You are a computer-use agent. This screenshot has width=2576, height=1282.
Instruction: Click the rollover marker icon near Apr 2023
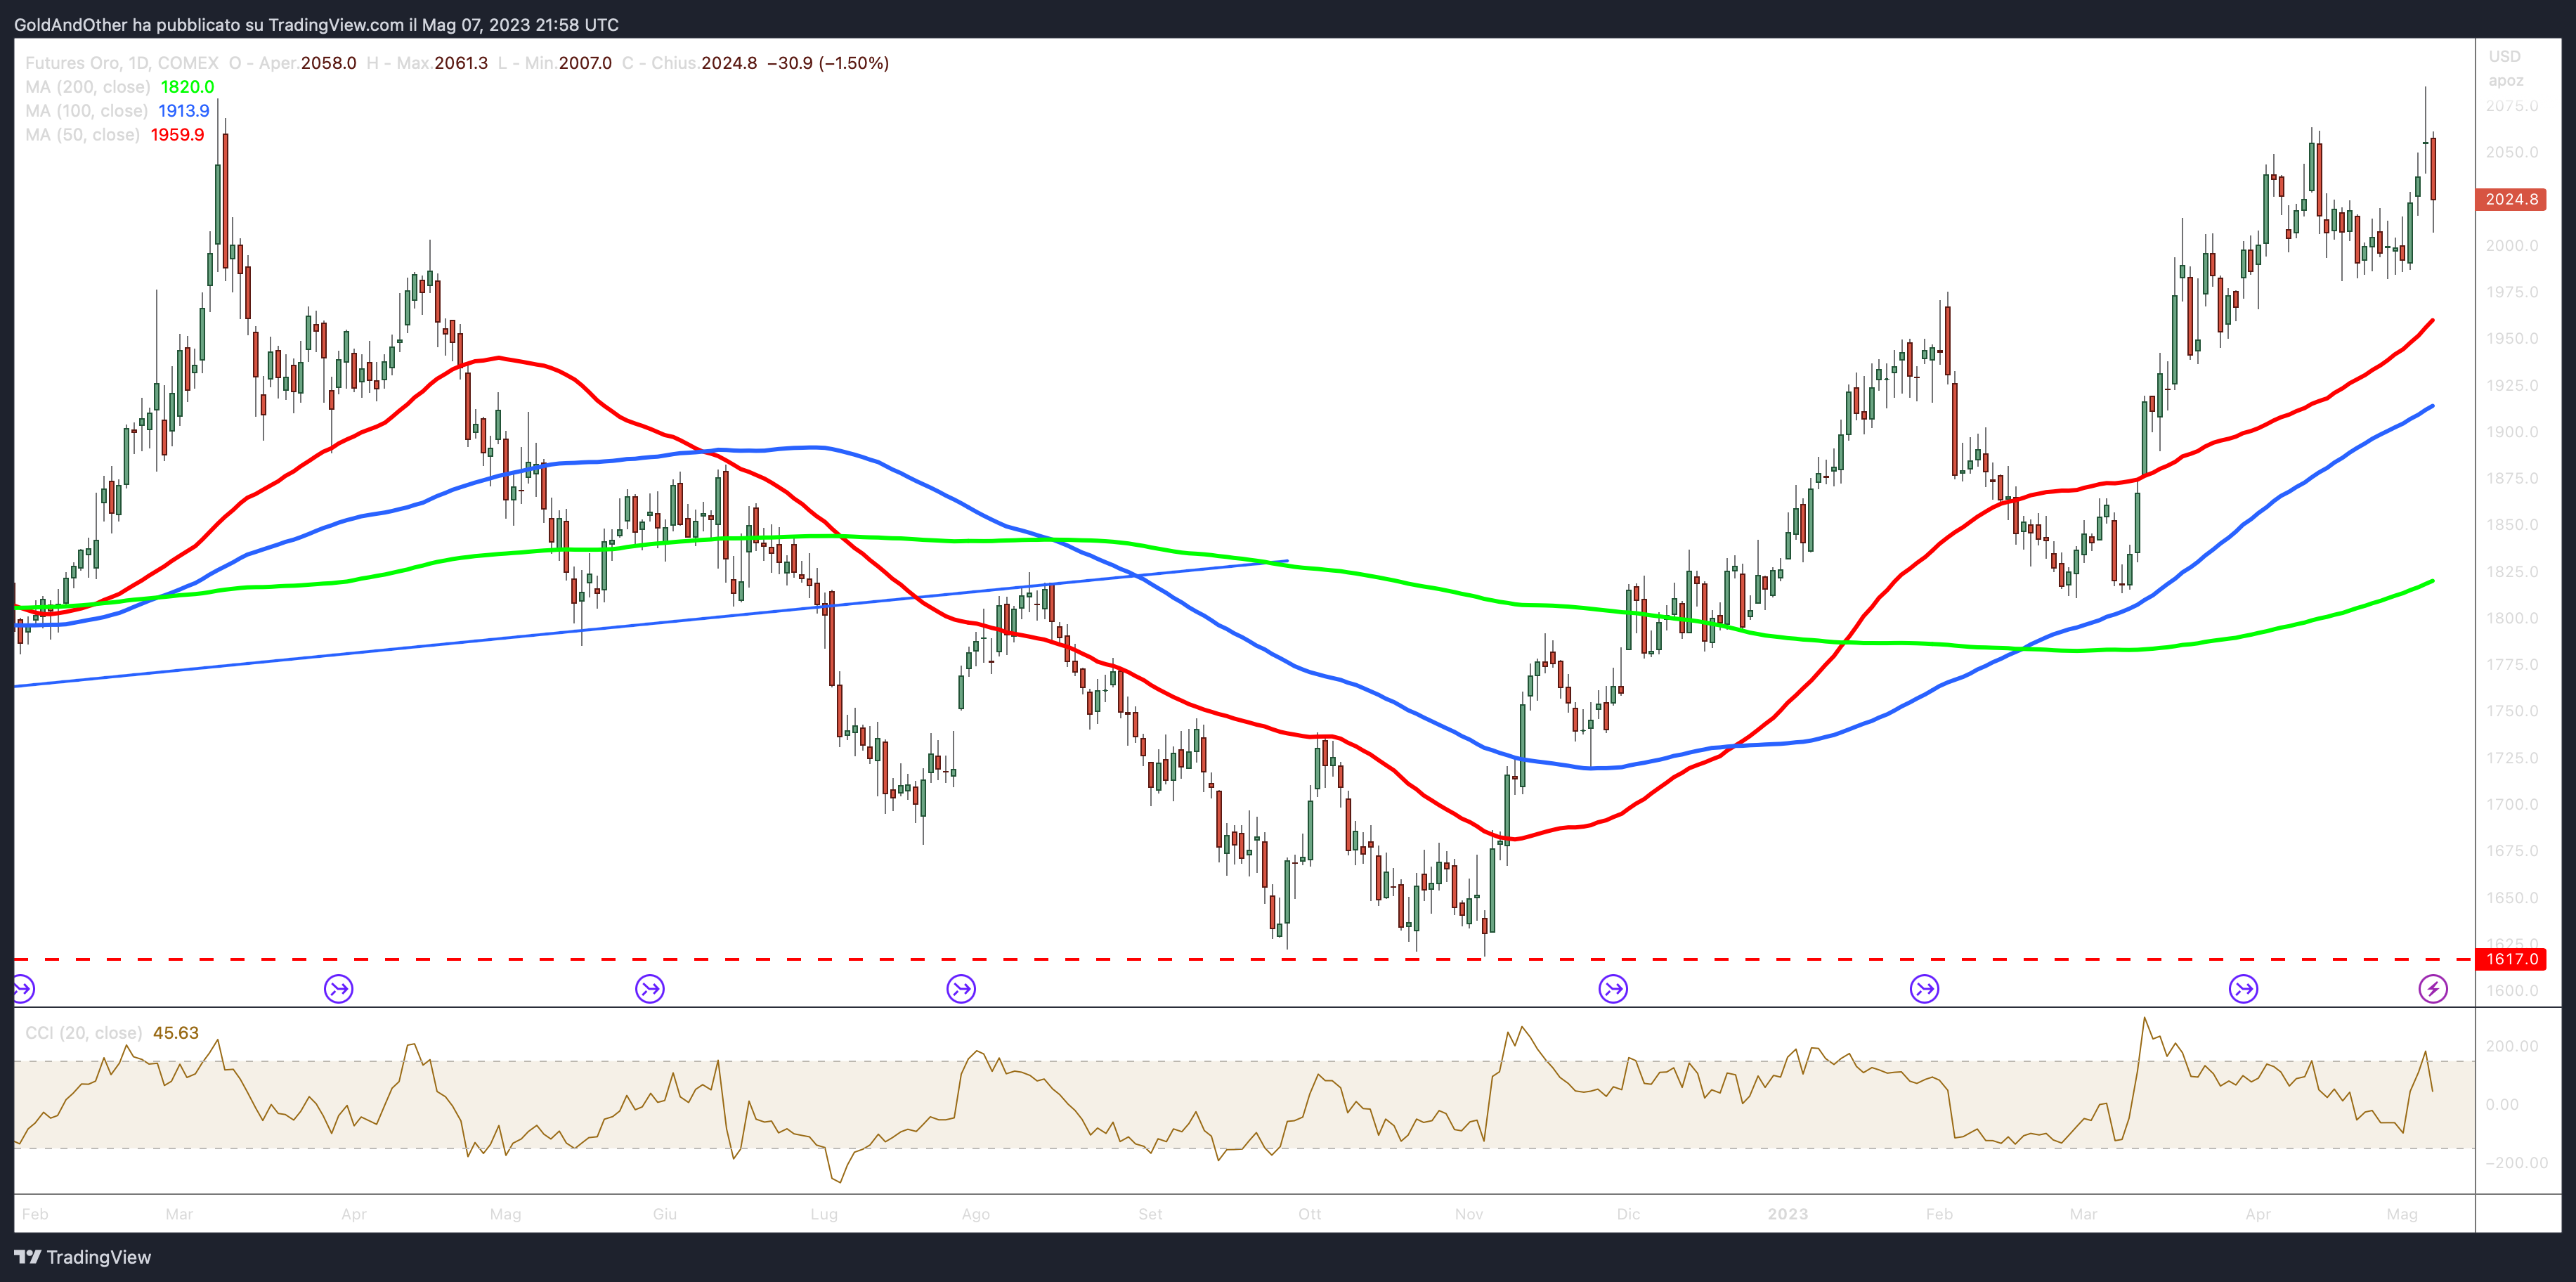click(x=2243, y=989)
